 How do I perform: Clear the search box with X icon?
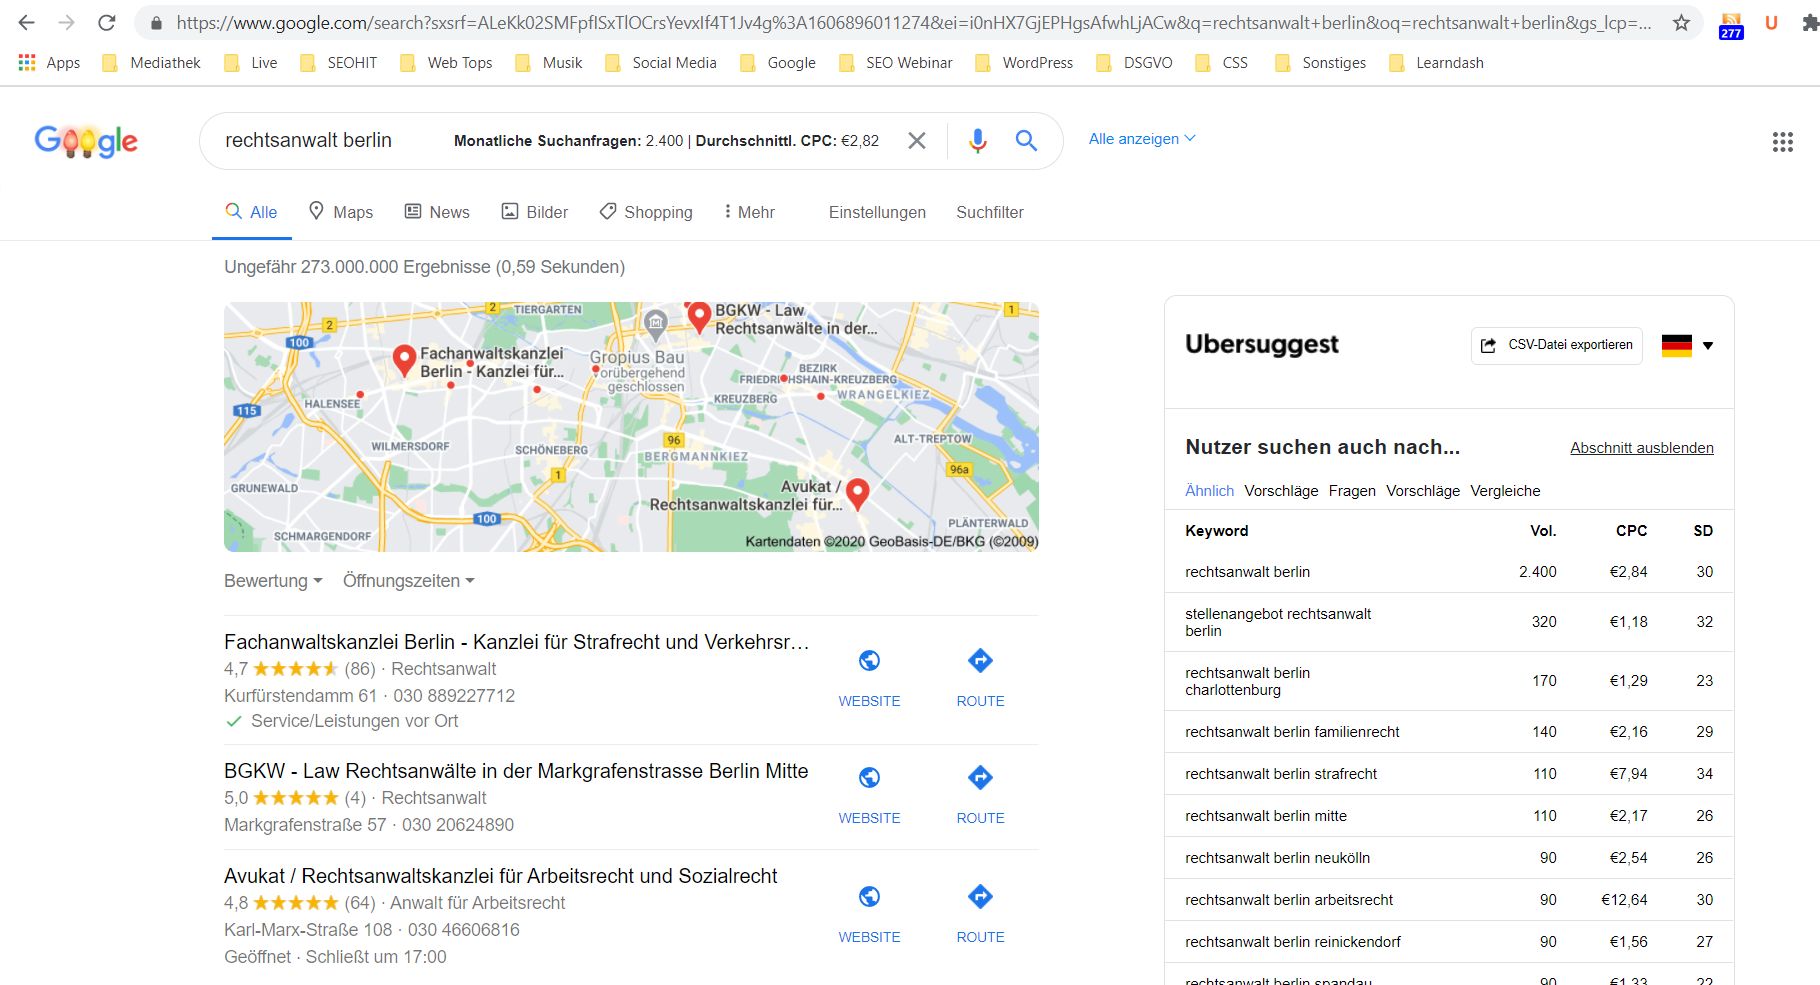pyautogui.click(x=916, y=141)
